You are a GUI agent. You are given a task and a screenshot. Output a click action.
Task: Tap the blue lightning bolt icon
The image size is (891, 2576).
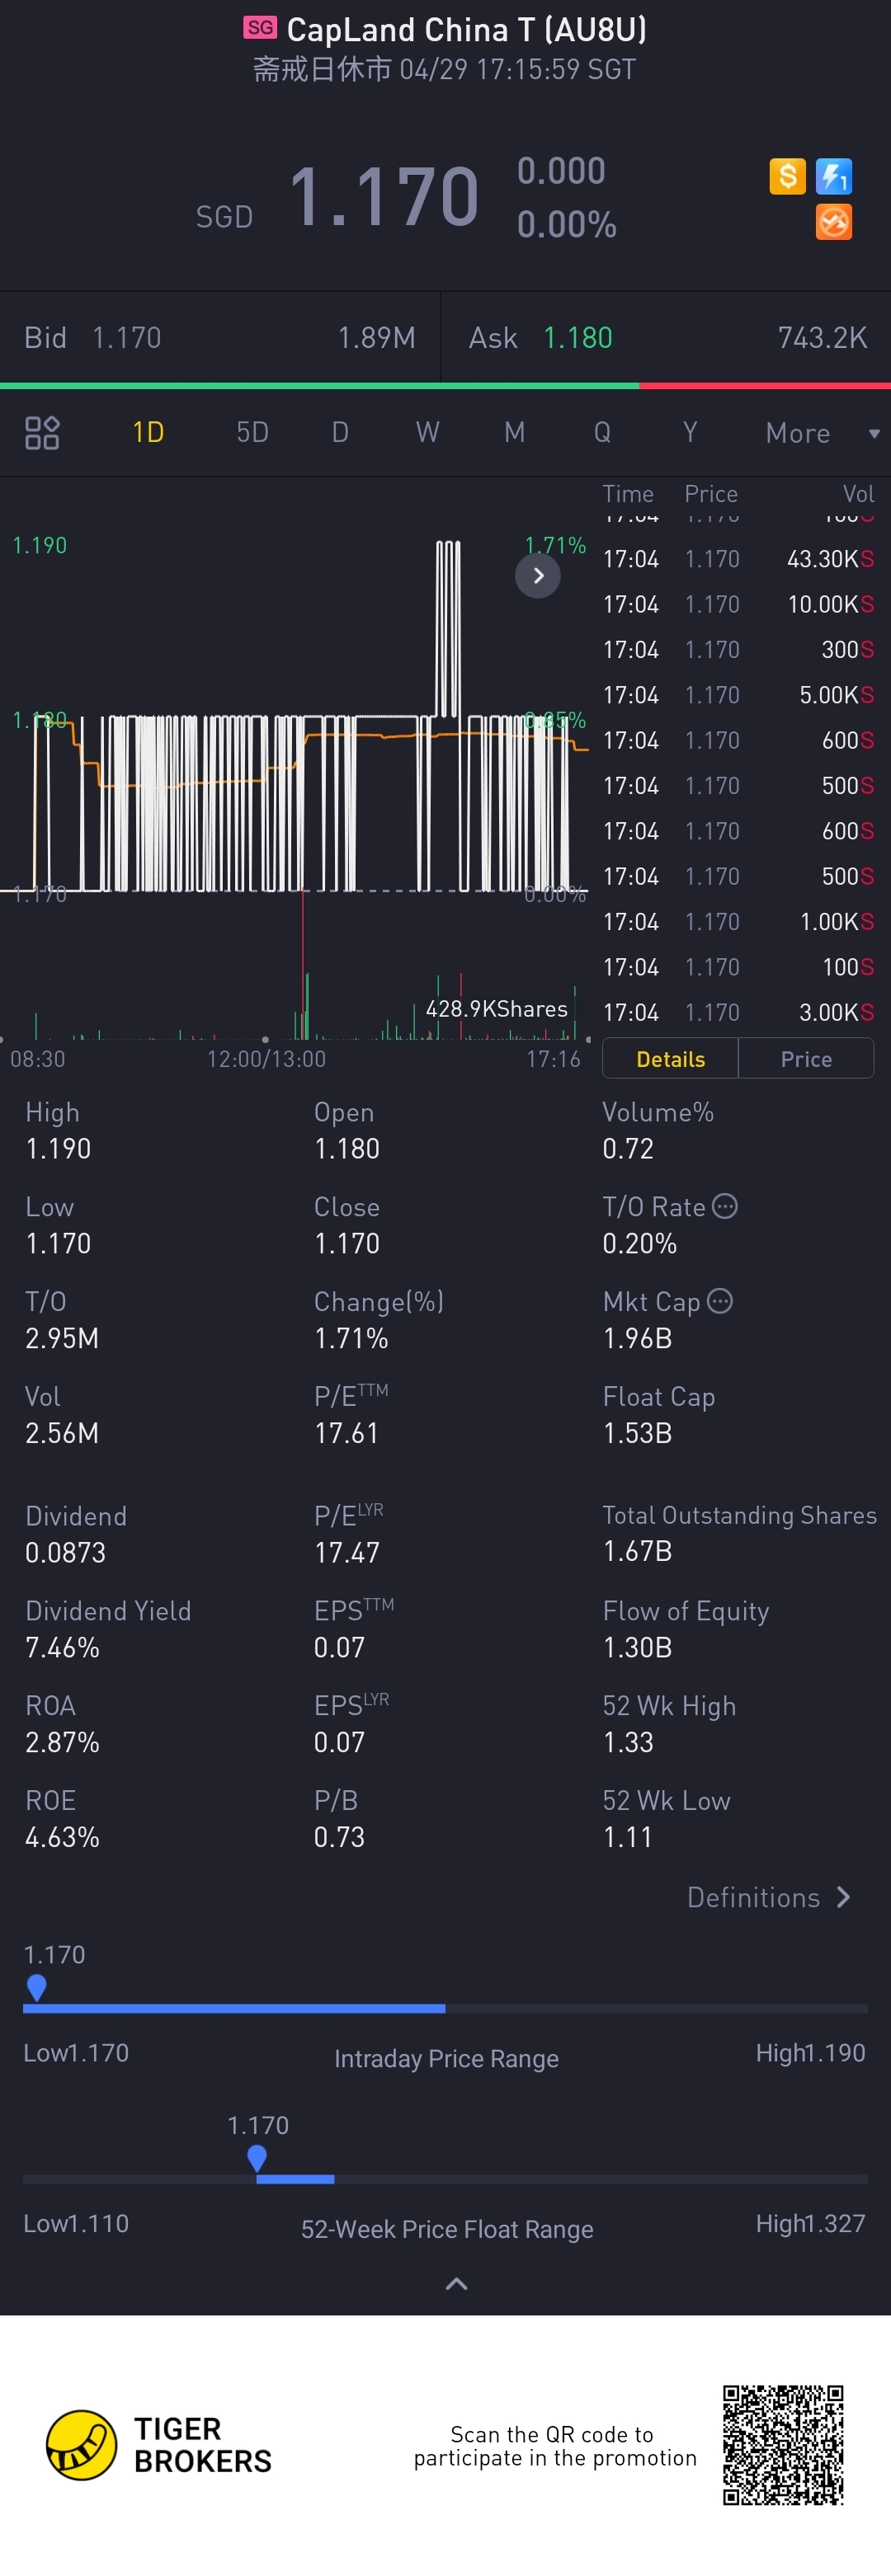pos(833,176)
